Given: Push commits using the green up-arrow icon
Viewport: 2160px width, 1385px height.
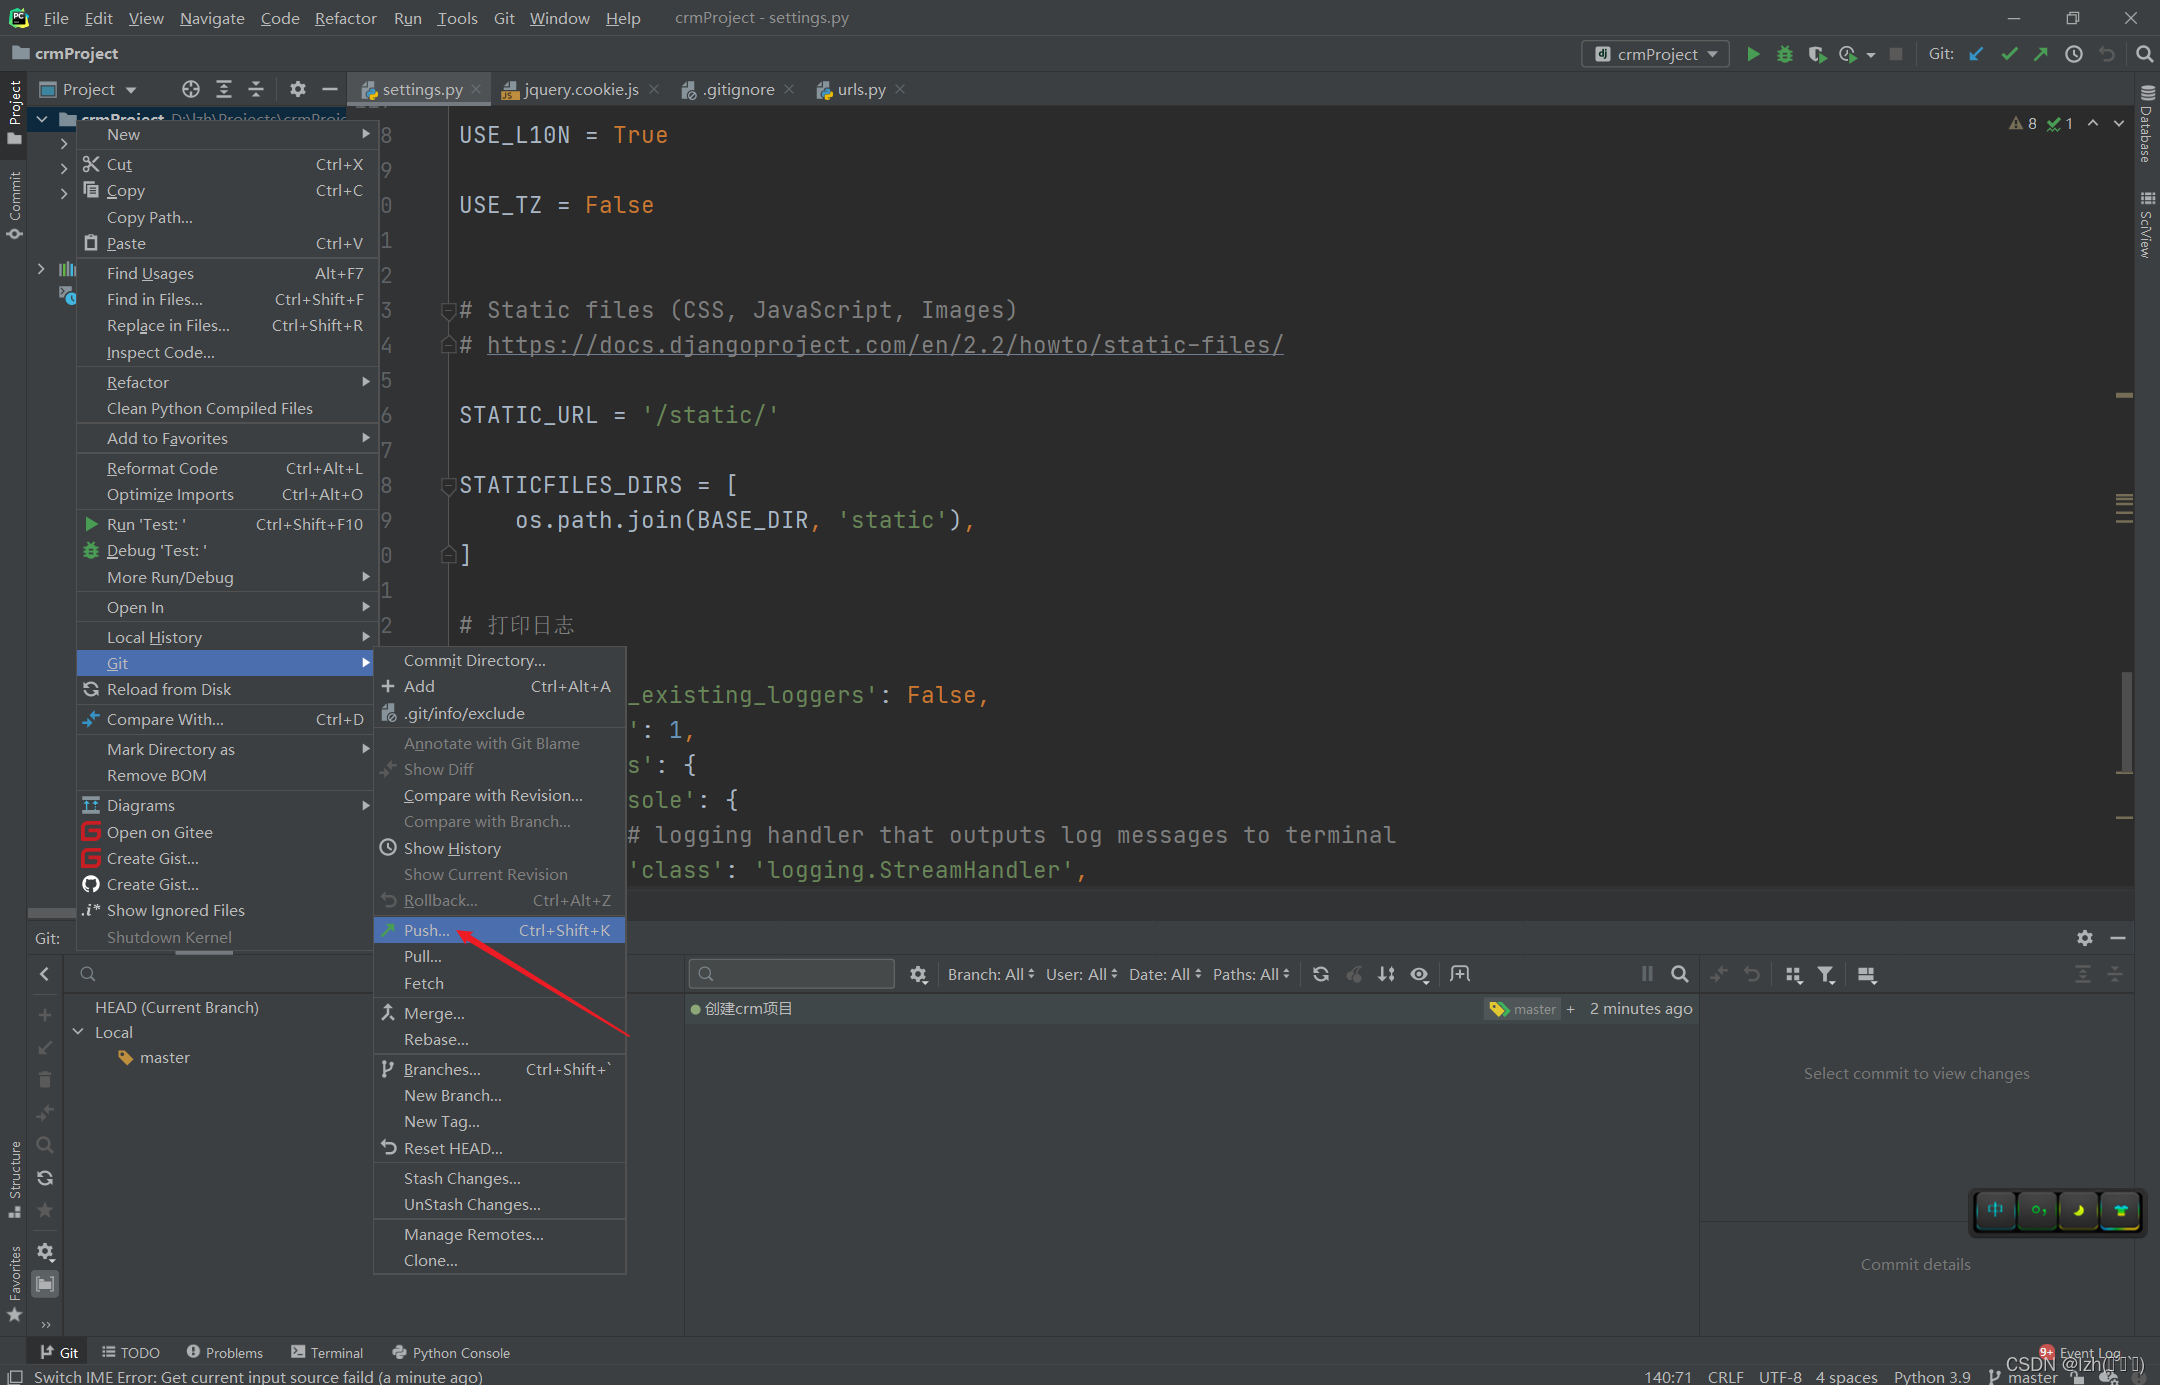Looking at the screenshot, I should (2040, 53).
